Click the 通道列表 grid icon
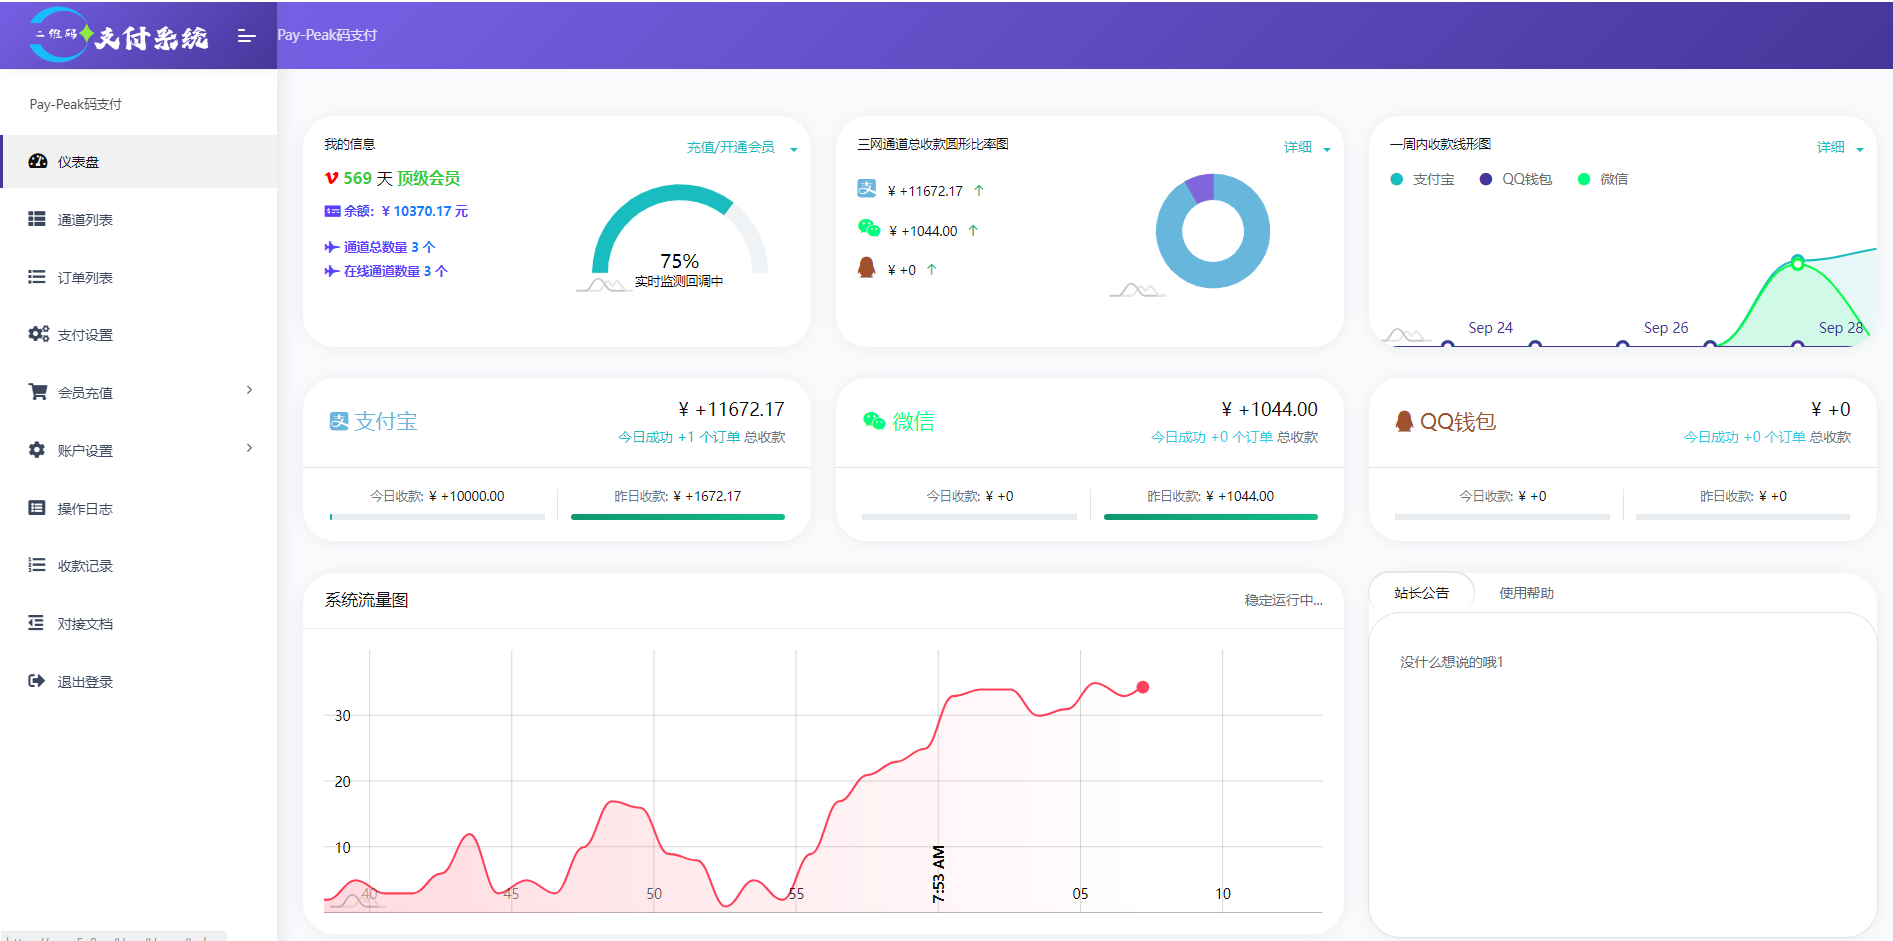The height and width of the screenshot is (941, 1893). tap(37, 219)
